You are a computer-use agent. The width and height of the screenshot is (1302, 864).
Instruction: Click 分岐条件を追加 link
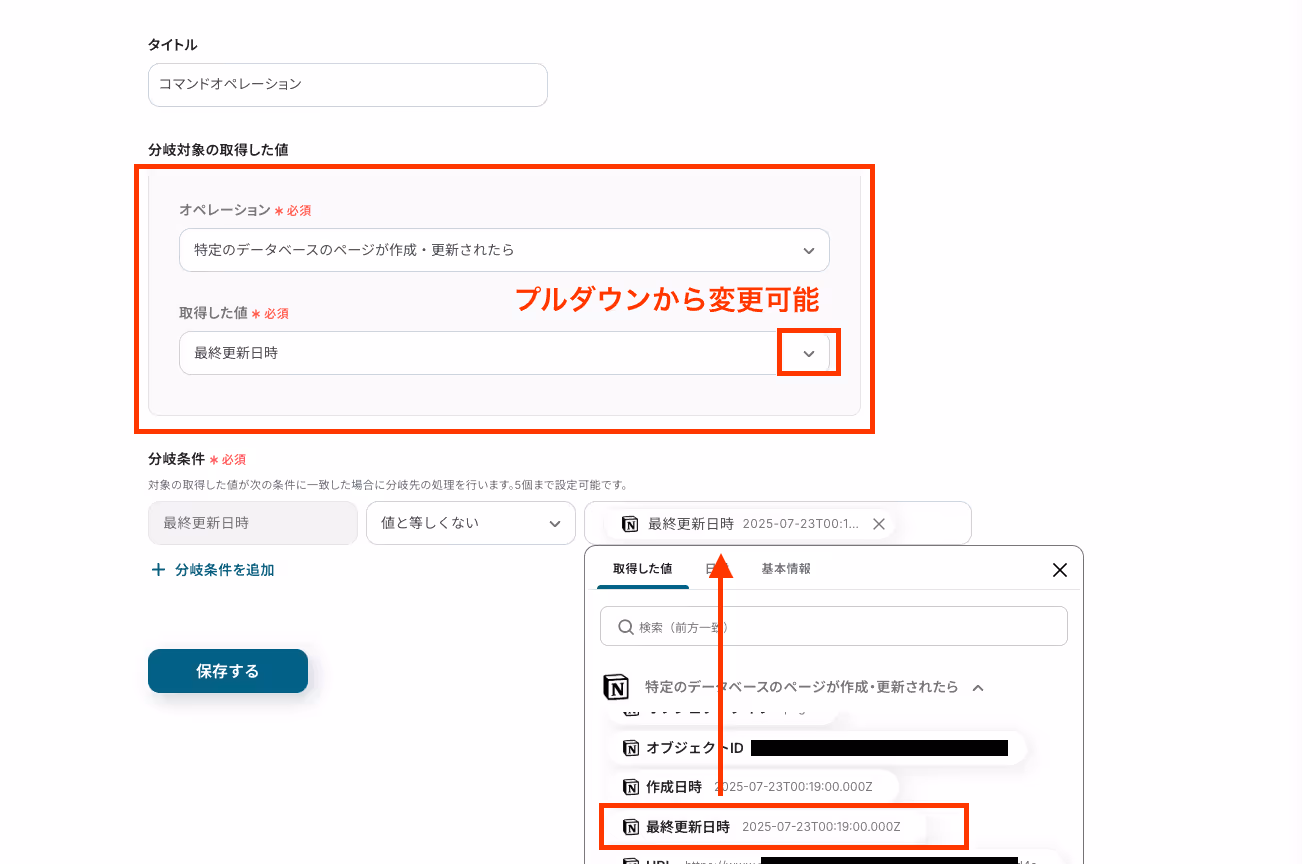pos(224,570)
